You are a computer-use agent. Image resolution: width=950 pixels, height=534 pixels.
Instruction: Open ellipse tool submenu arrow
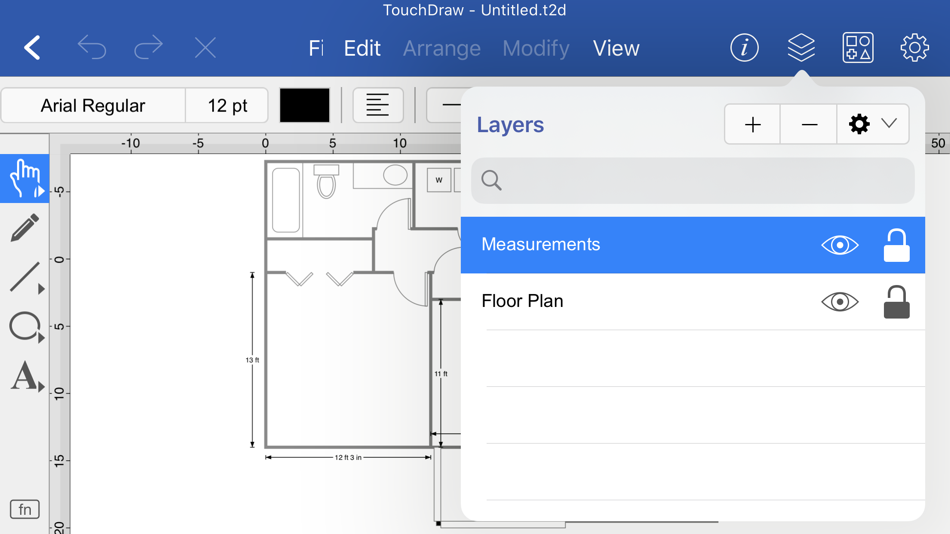(x=41, y=337)
